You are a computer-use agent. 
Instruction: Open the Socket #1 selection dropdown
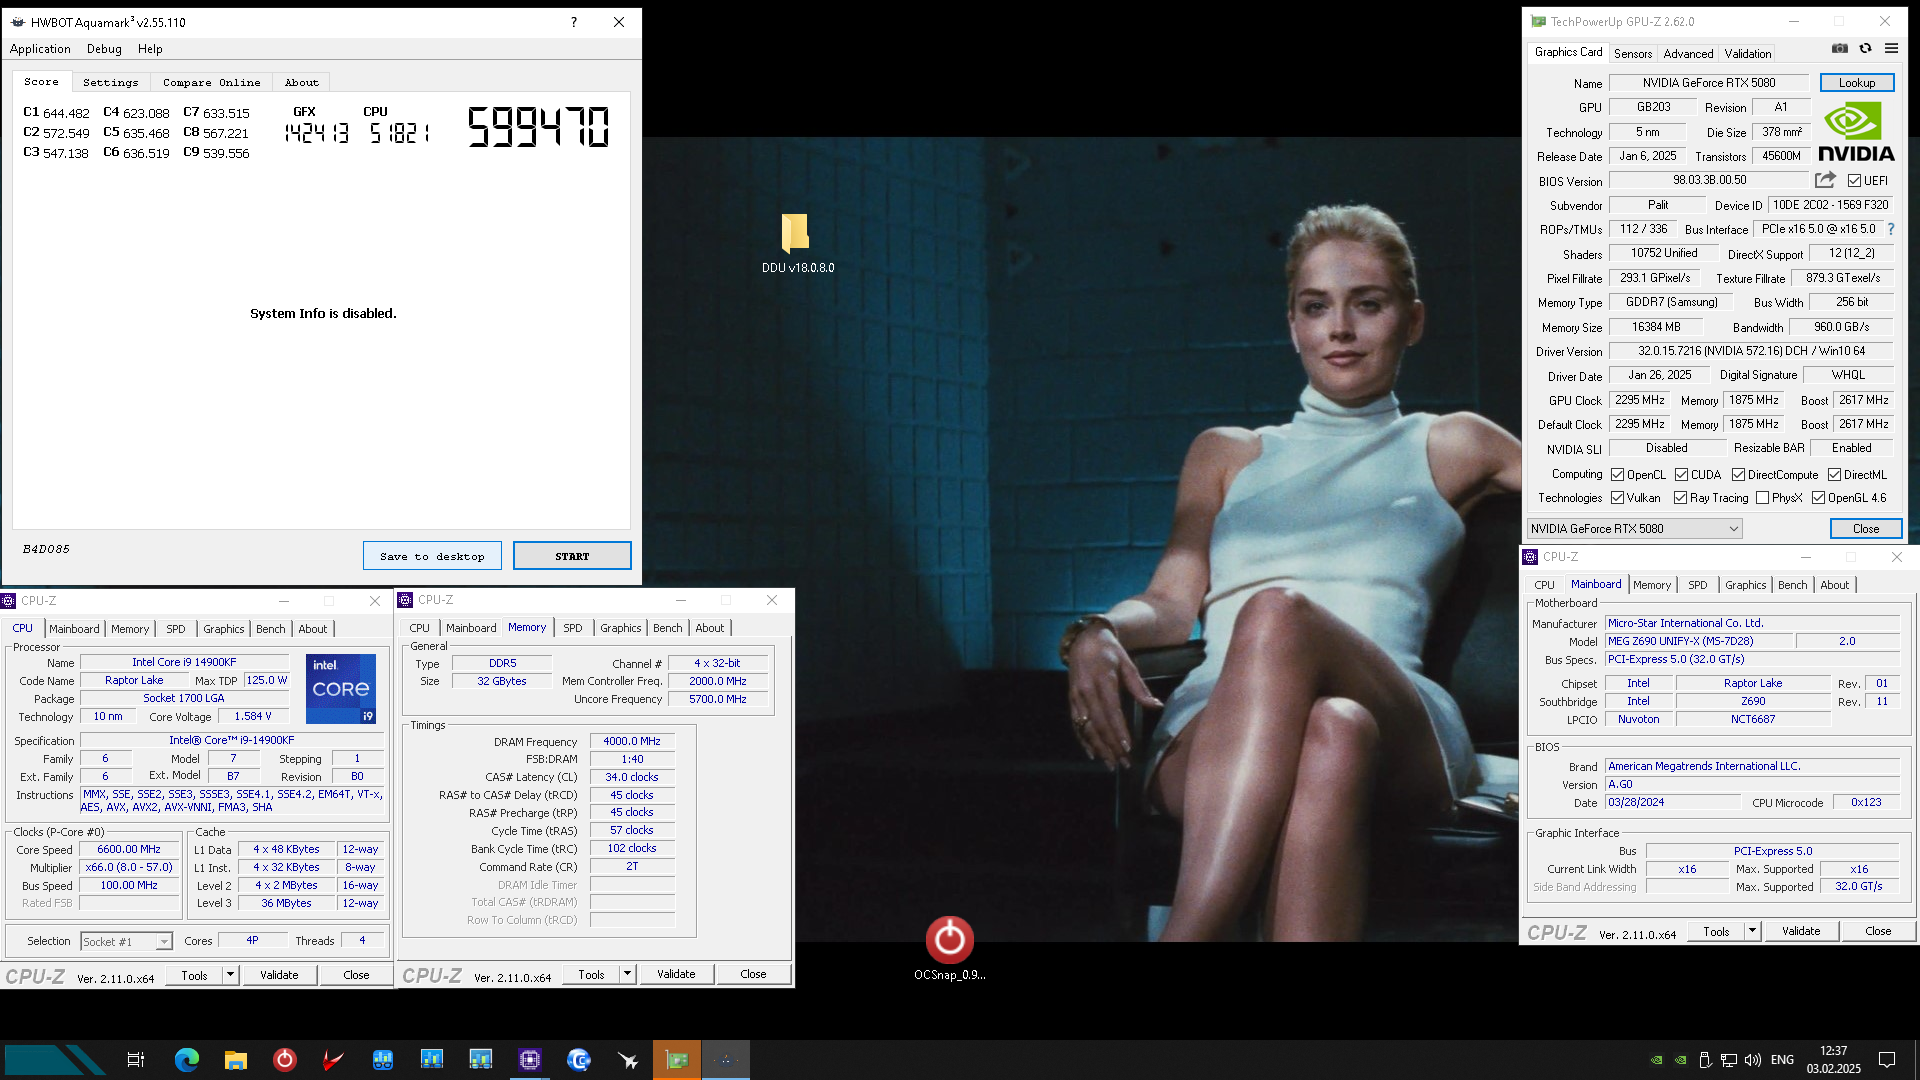click(126, 942)
